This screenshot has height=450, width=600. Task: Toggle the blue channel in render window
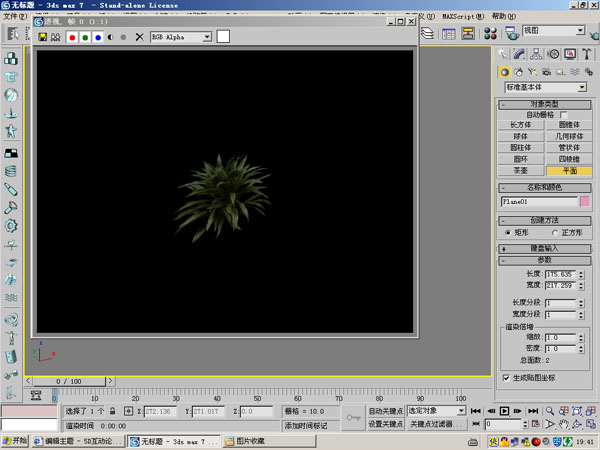click(x=98, y=37)
